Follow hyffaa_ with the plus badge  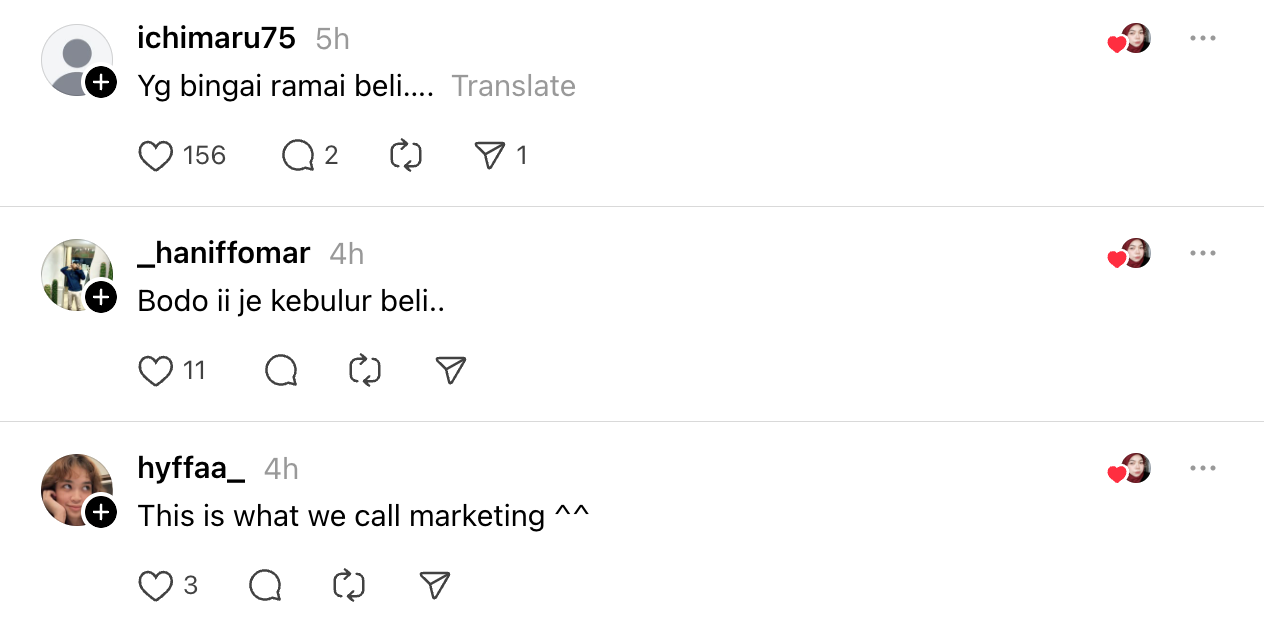click(101, 513)
